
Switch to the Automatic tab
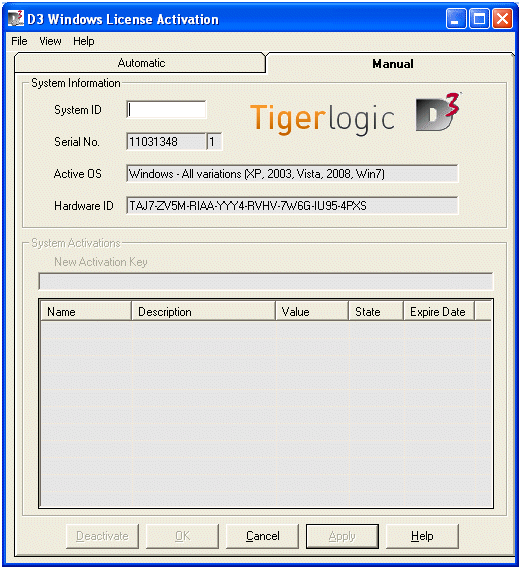click(140, 63)
